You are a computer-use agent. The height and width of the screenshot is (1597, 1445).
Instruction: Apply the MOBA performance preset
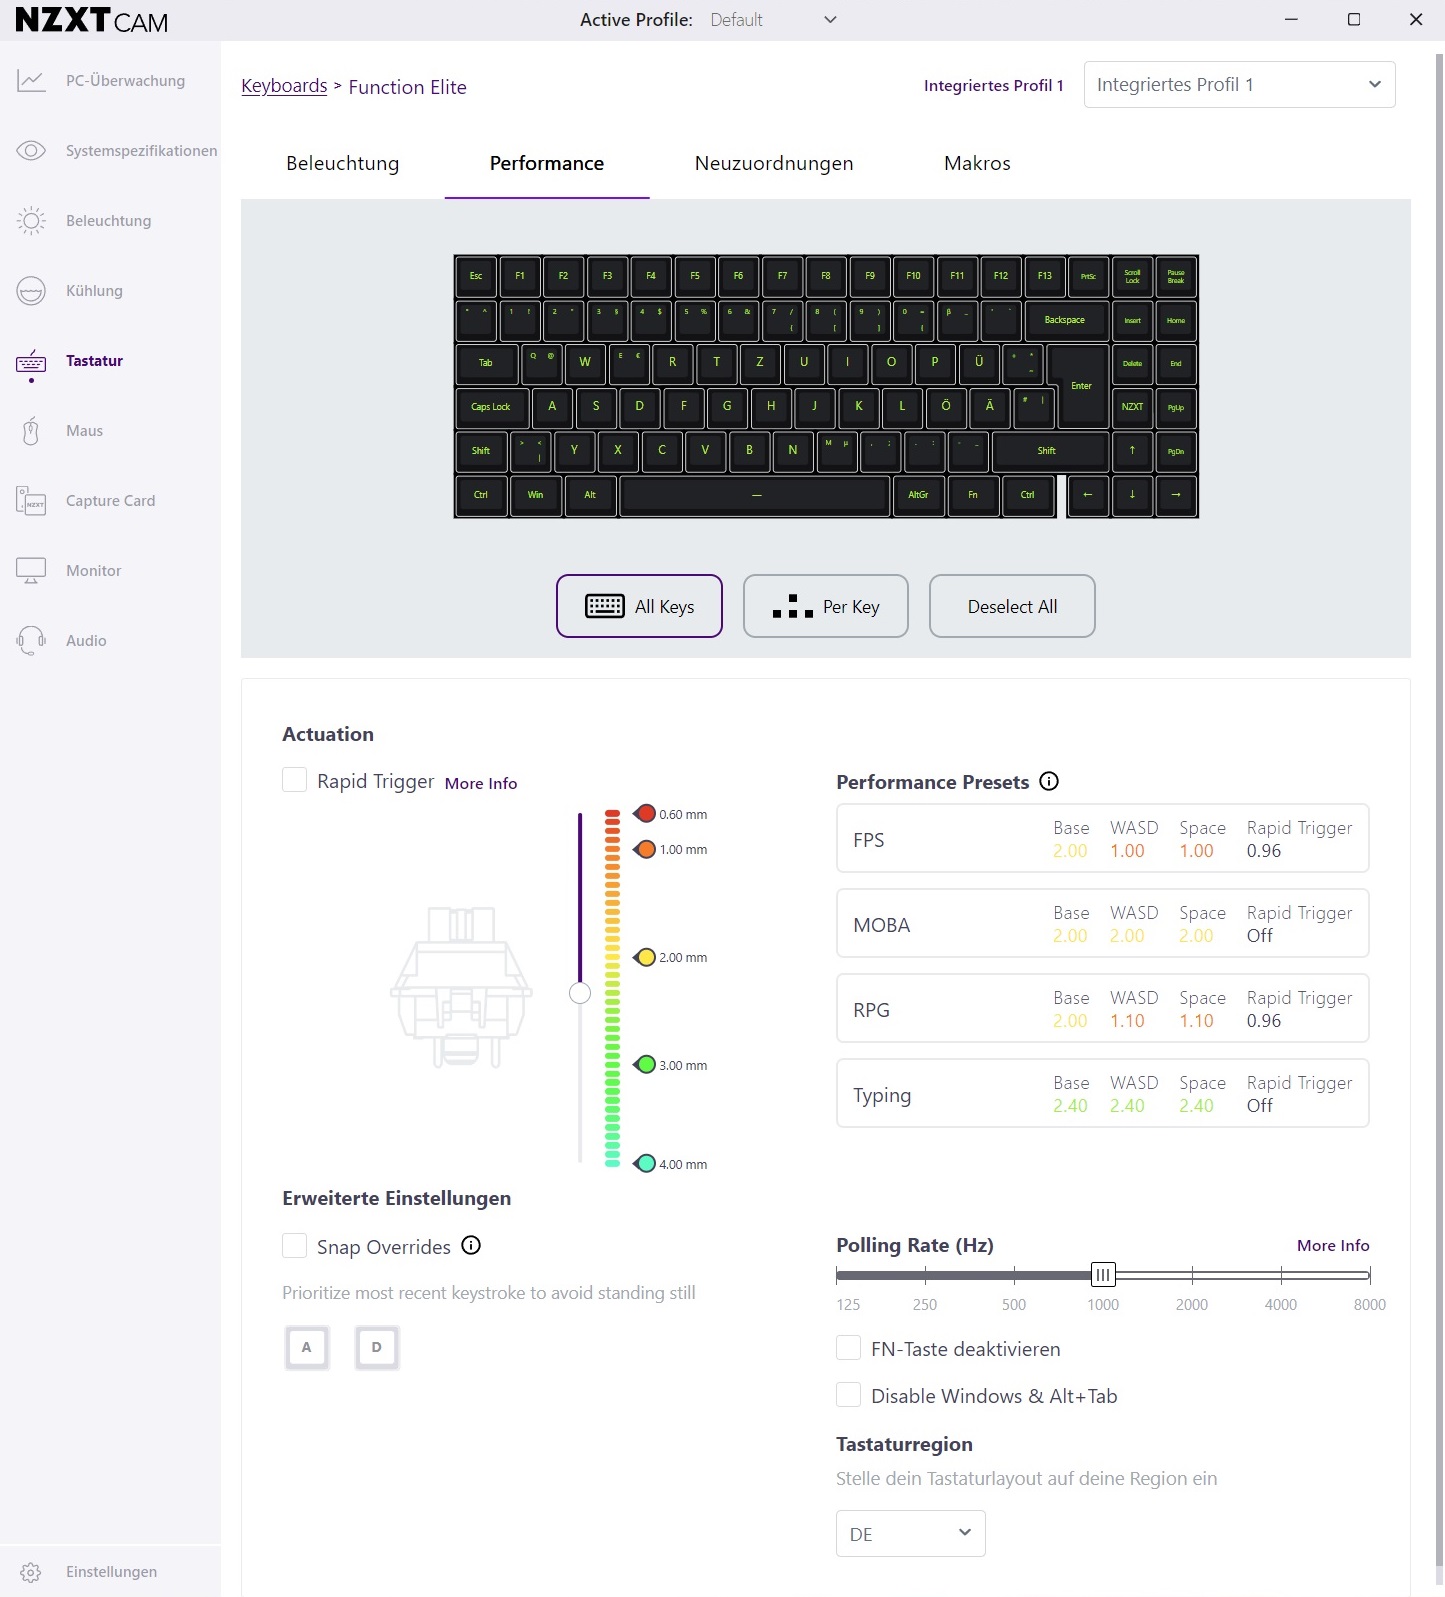pos(1103,924)
